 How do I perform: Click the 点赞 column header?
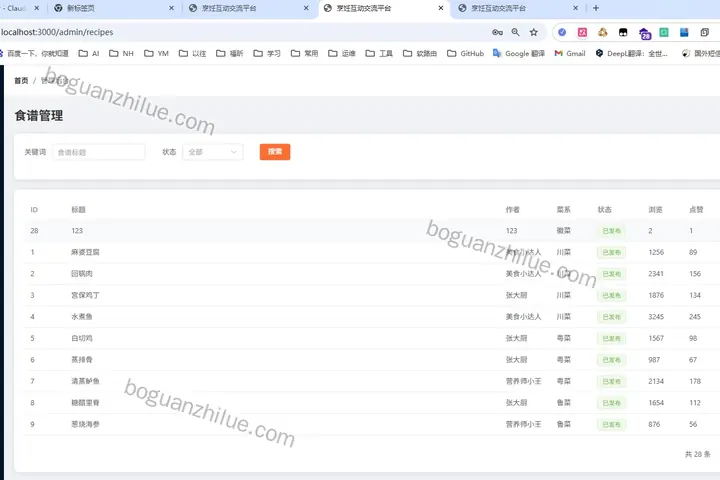tap(696, 209)
